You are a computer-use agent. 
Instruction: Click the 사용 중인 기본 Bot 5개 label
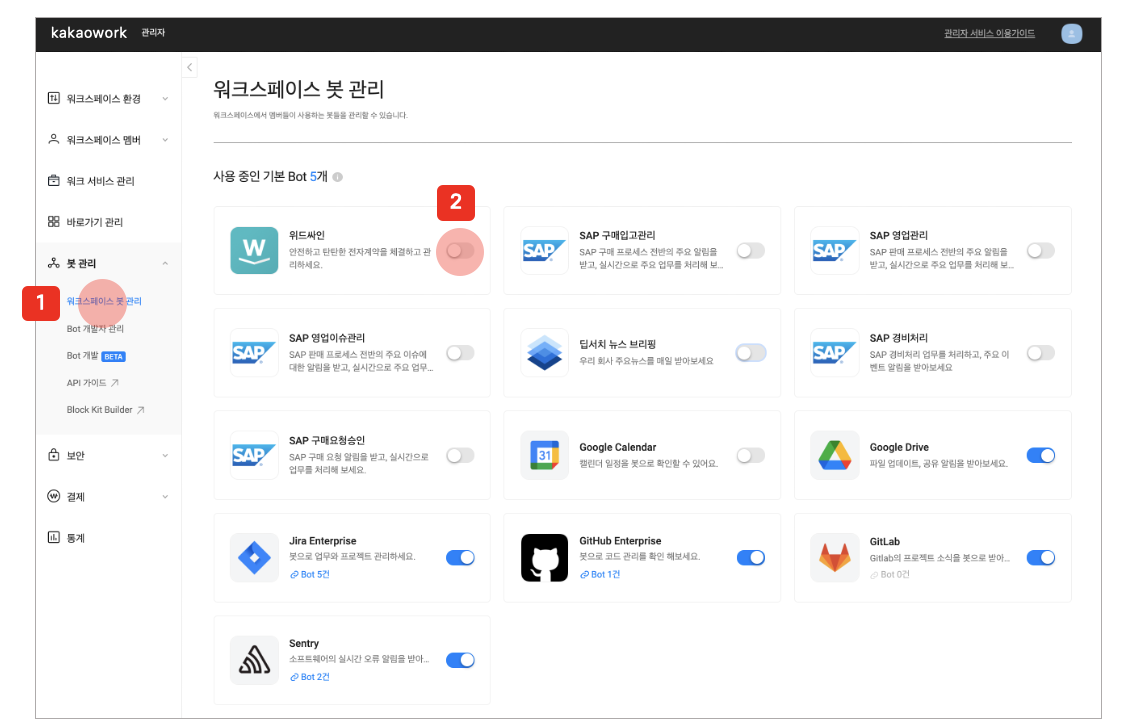coord(270,176)
